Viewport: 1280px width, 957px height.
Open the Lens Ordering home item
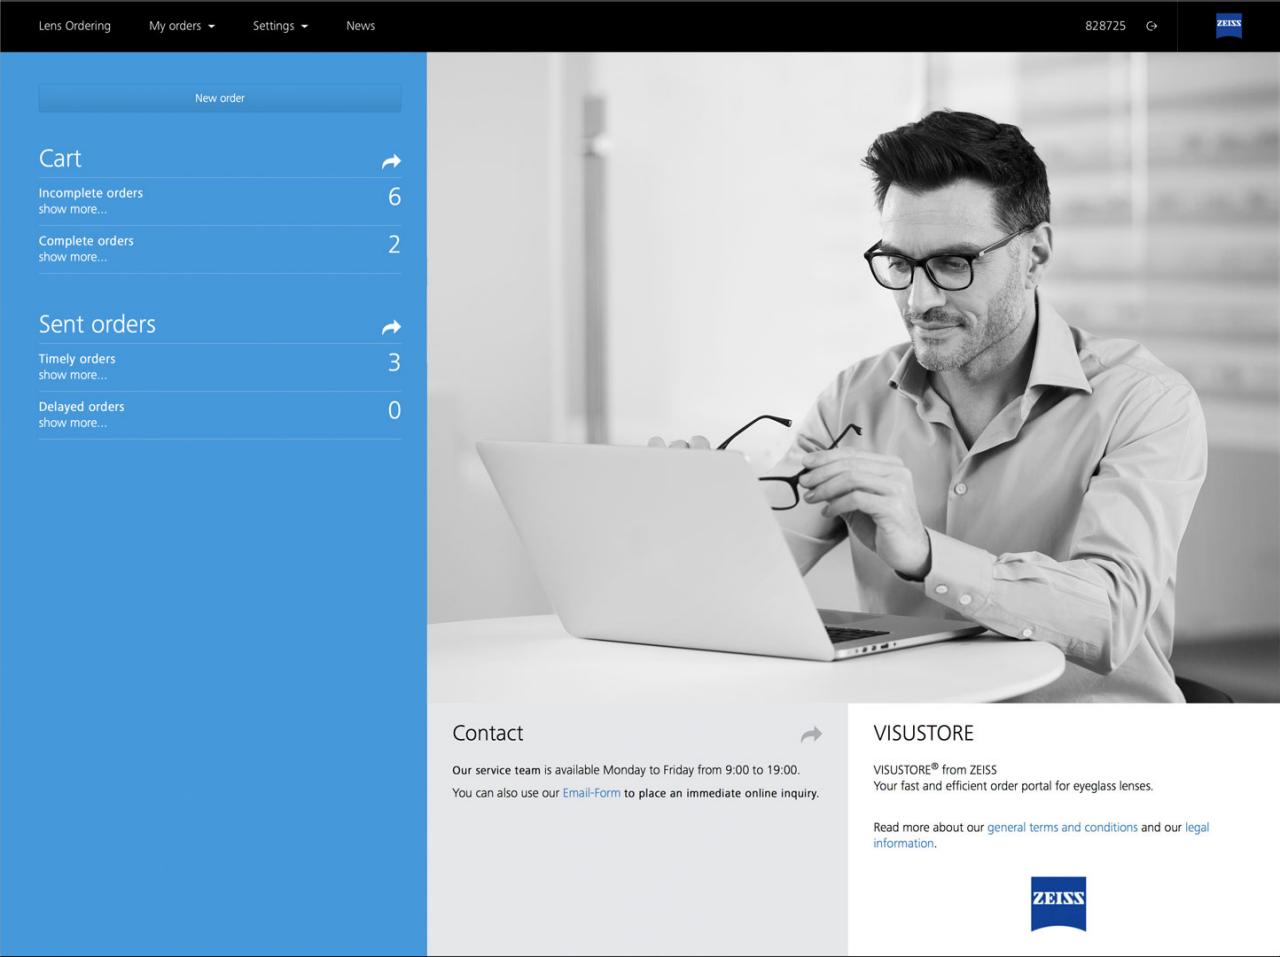pyautogui.click(x=74, y=26)
